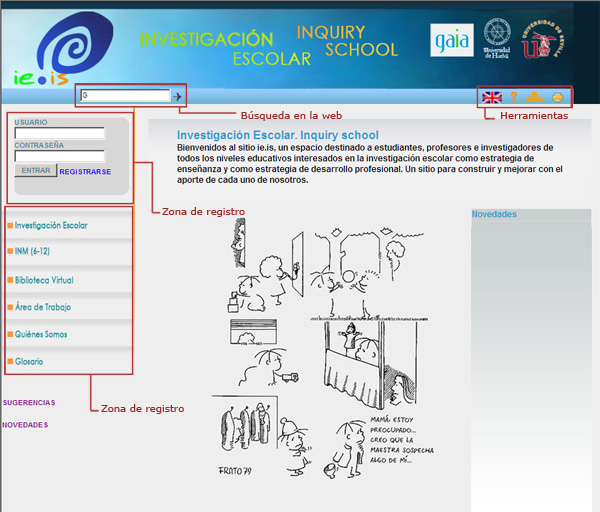Click the ENTRAR button
The image size is (600, 512).
[x=36, y=170]
